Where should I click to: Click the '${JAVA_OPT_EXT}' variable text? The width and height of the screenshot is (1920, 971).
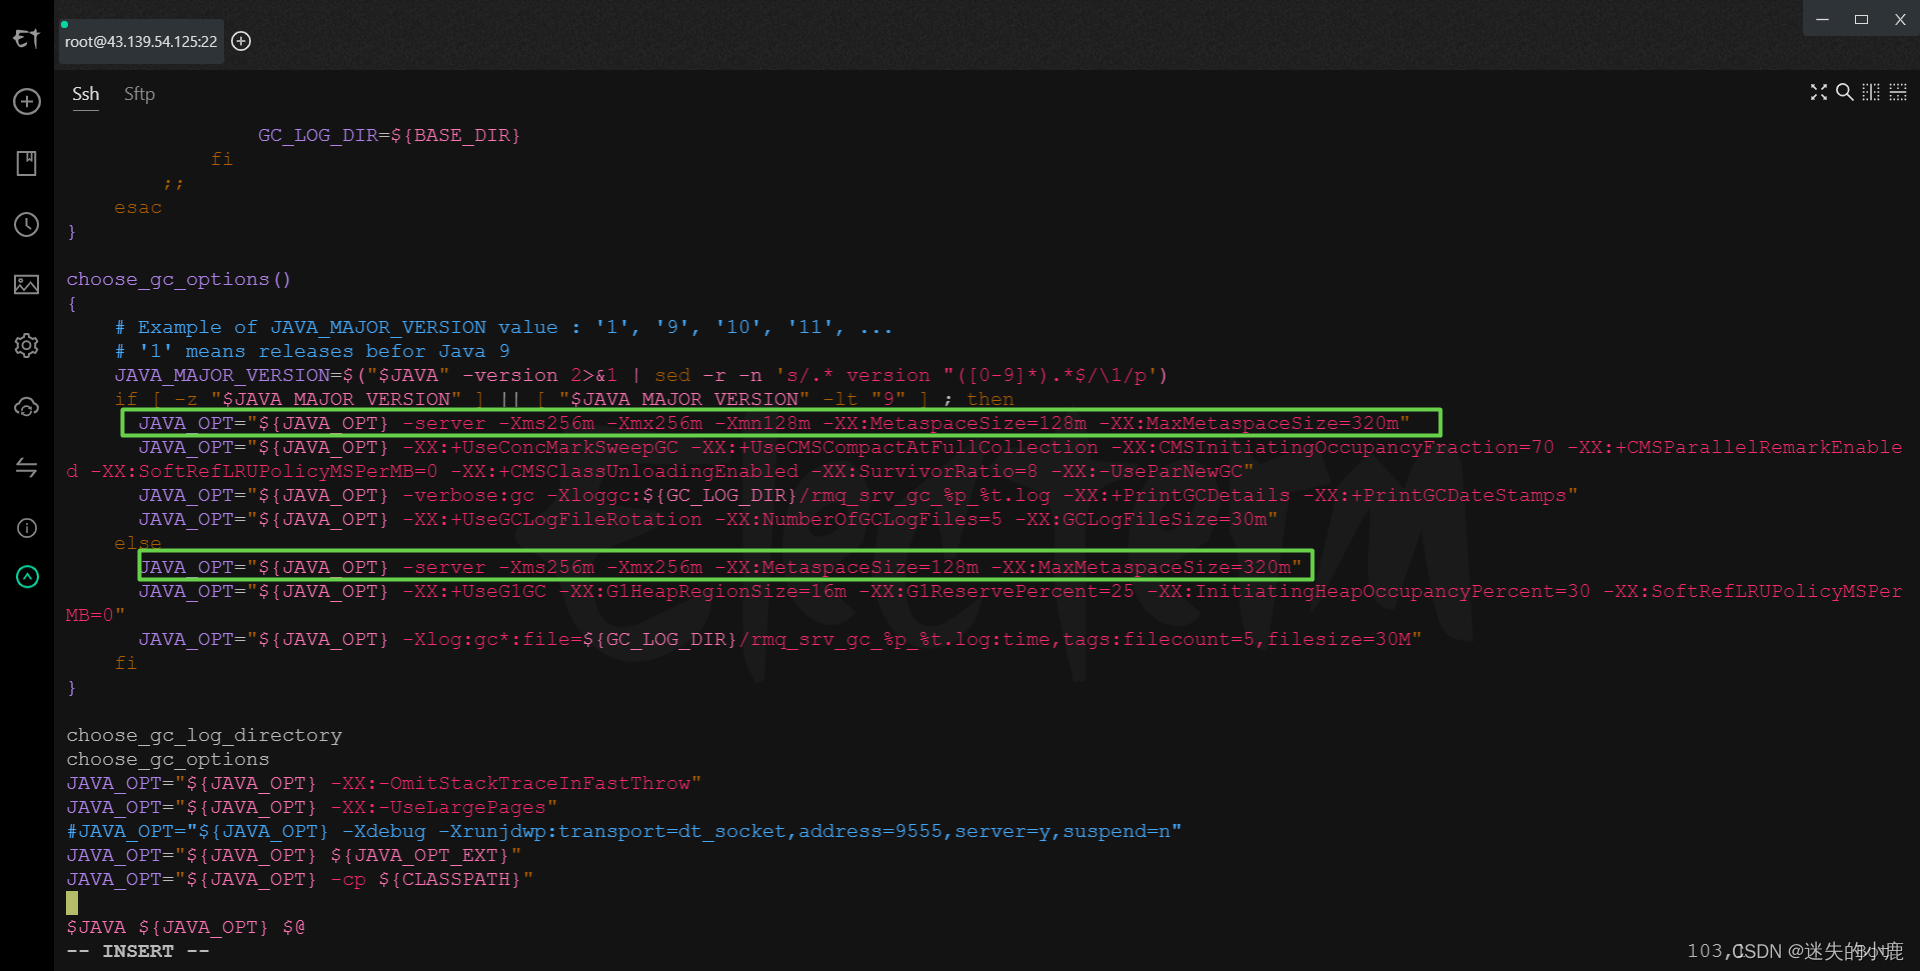(x=420, y=855)
